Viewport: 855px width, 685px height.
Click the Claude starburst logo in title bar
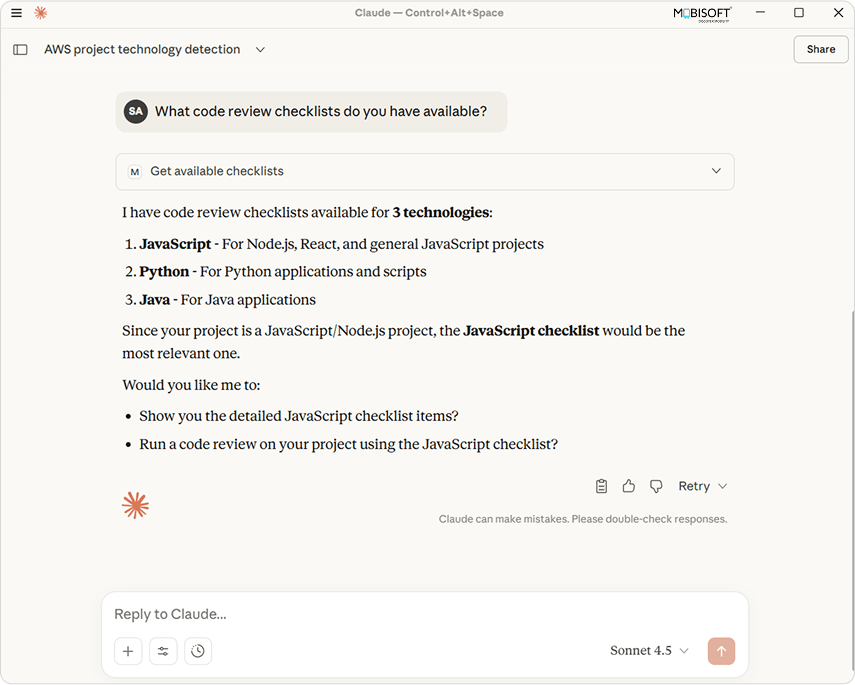(x=40, y=13)
